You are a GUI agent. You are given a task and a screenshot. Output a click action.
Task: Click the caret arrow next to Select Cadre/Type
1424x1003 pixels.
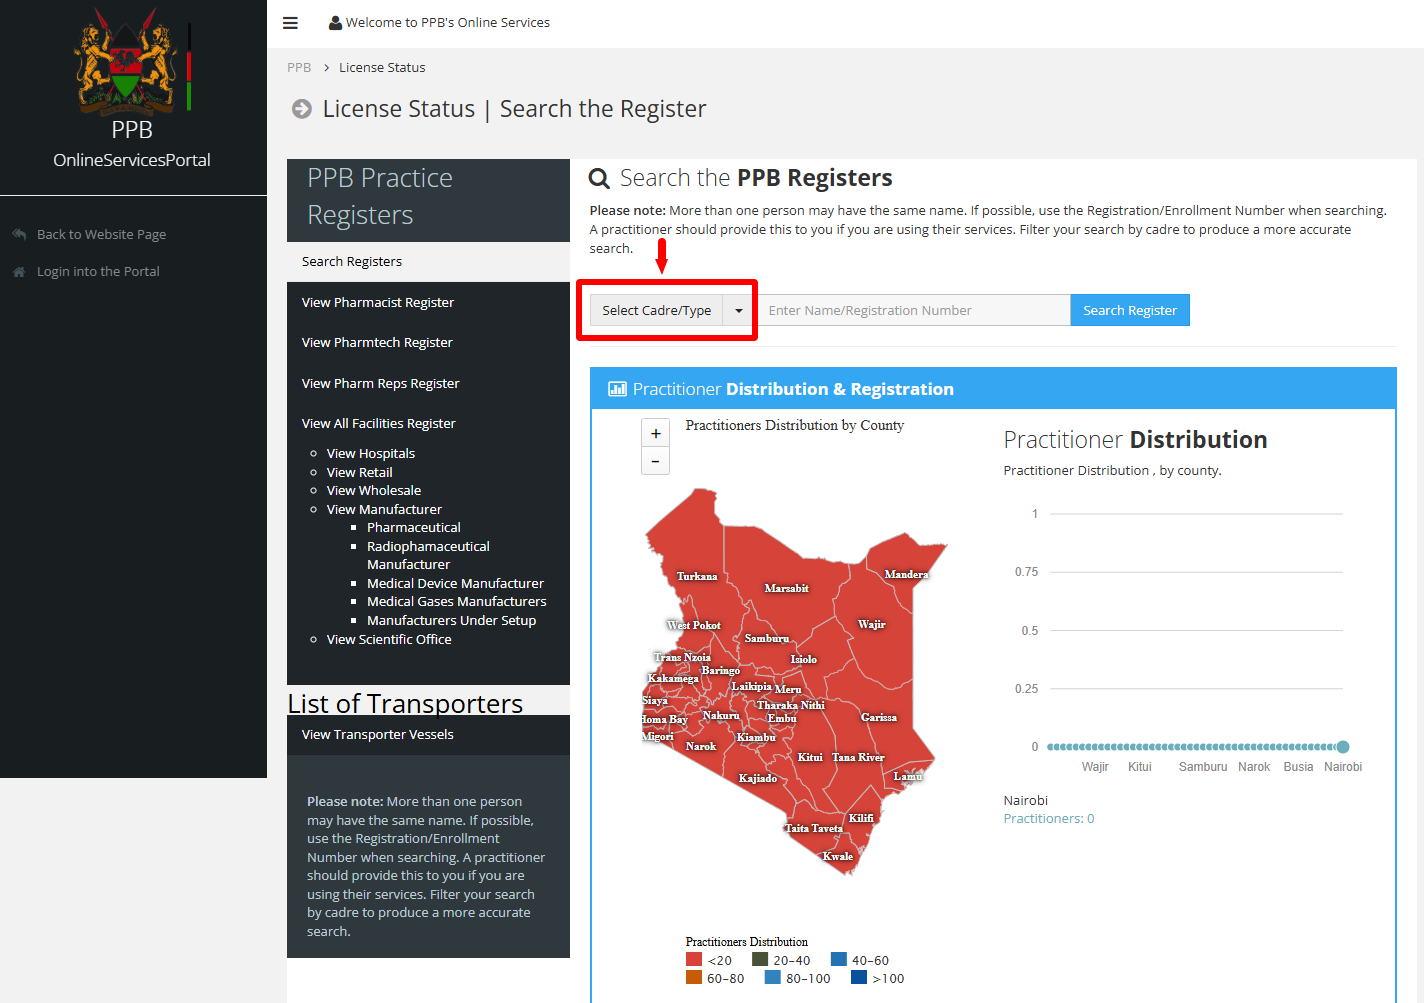[739, 310]
